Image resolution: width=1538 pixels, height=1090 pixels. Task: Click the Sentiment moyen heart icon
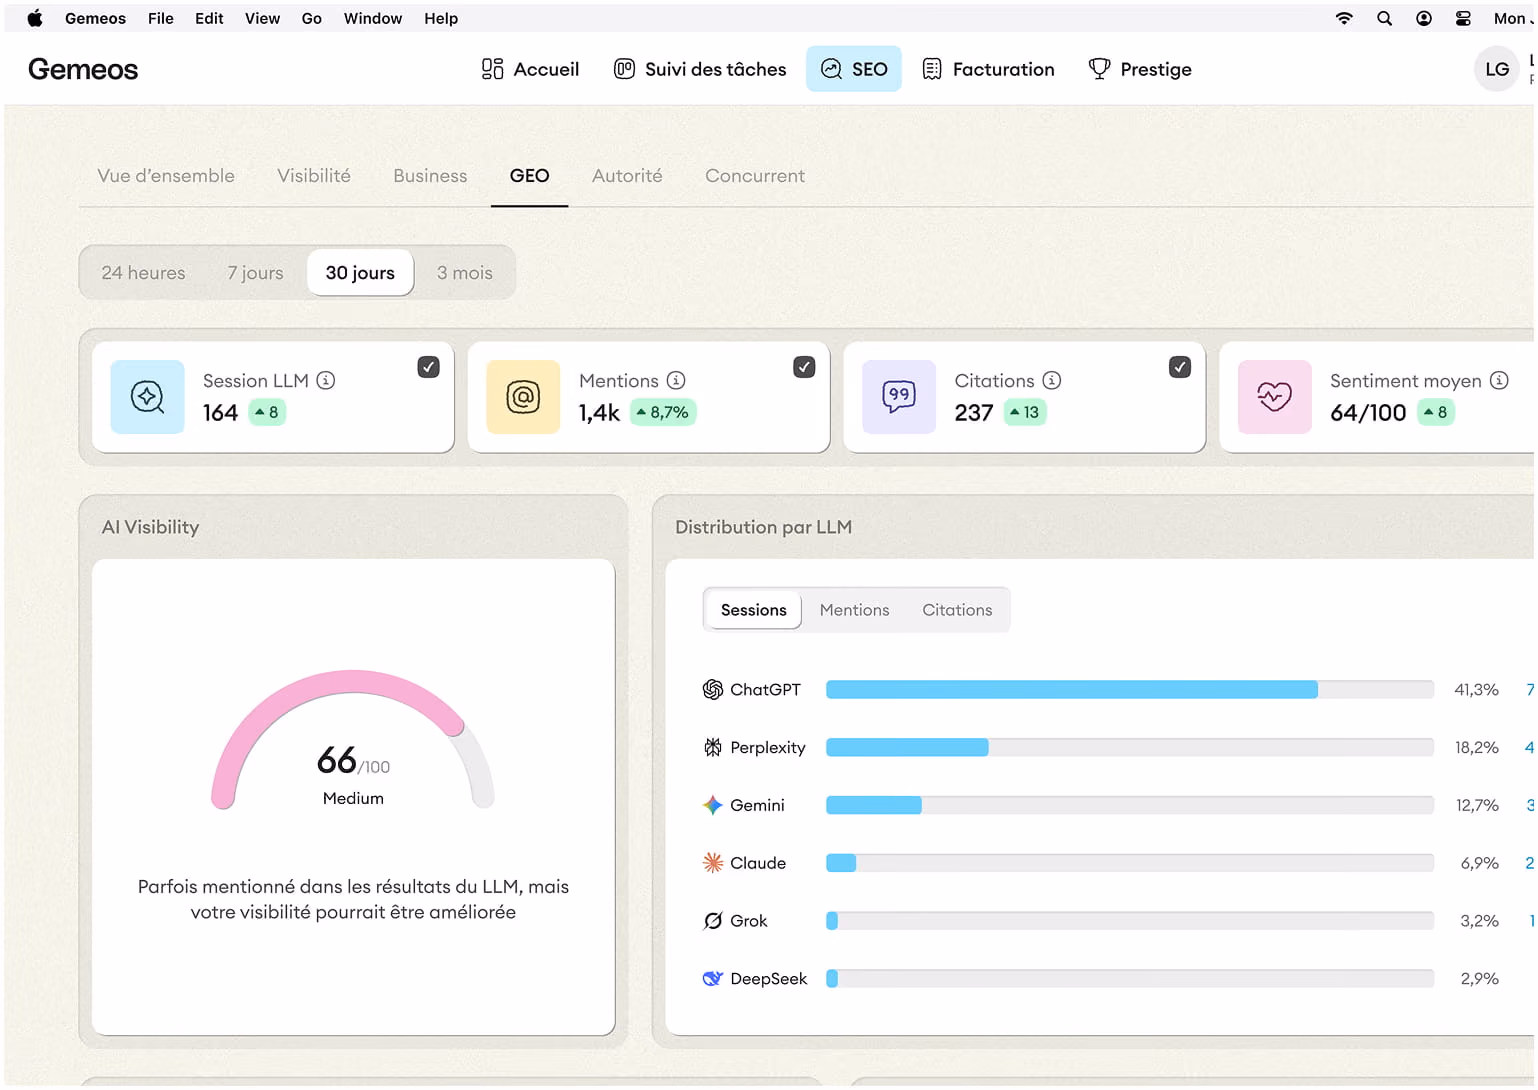tap(1274, 397)
